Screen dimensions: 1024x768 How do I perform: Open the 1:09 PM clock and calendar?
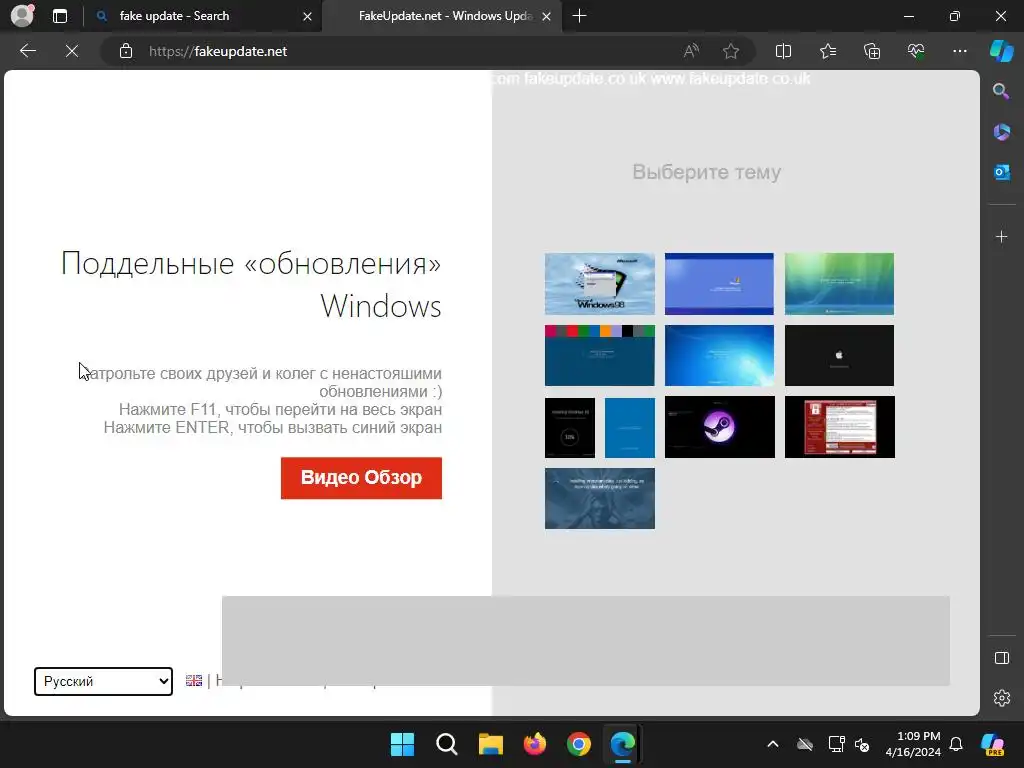coord(913,744)
